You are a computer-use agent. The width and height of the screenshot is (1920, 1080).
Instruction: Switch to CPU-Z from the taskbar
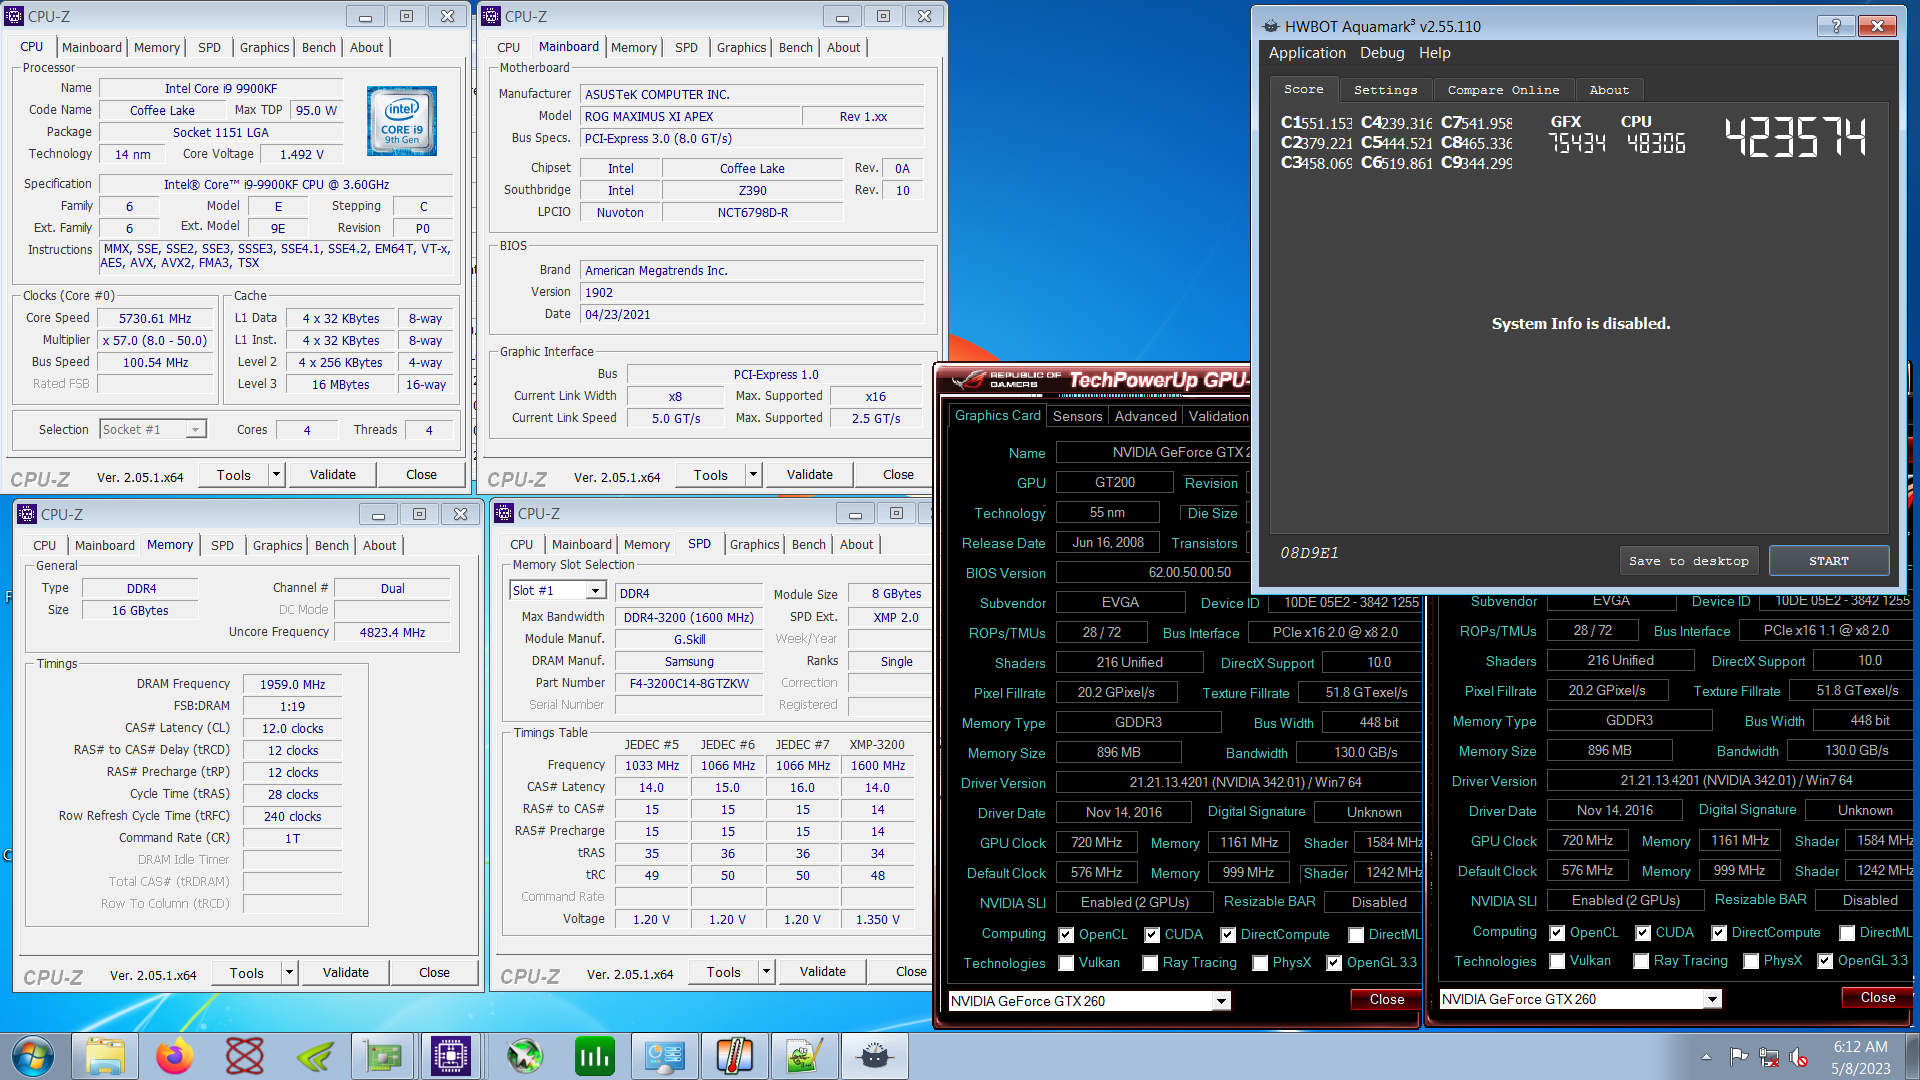pos(451,1056)
